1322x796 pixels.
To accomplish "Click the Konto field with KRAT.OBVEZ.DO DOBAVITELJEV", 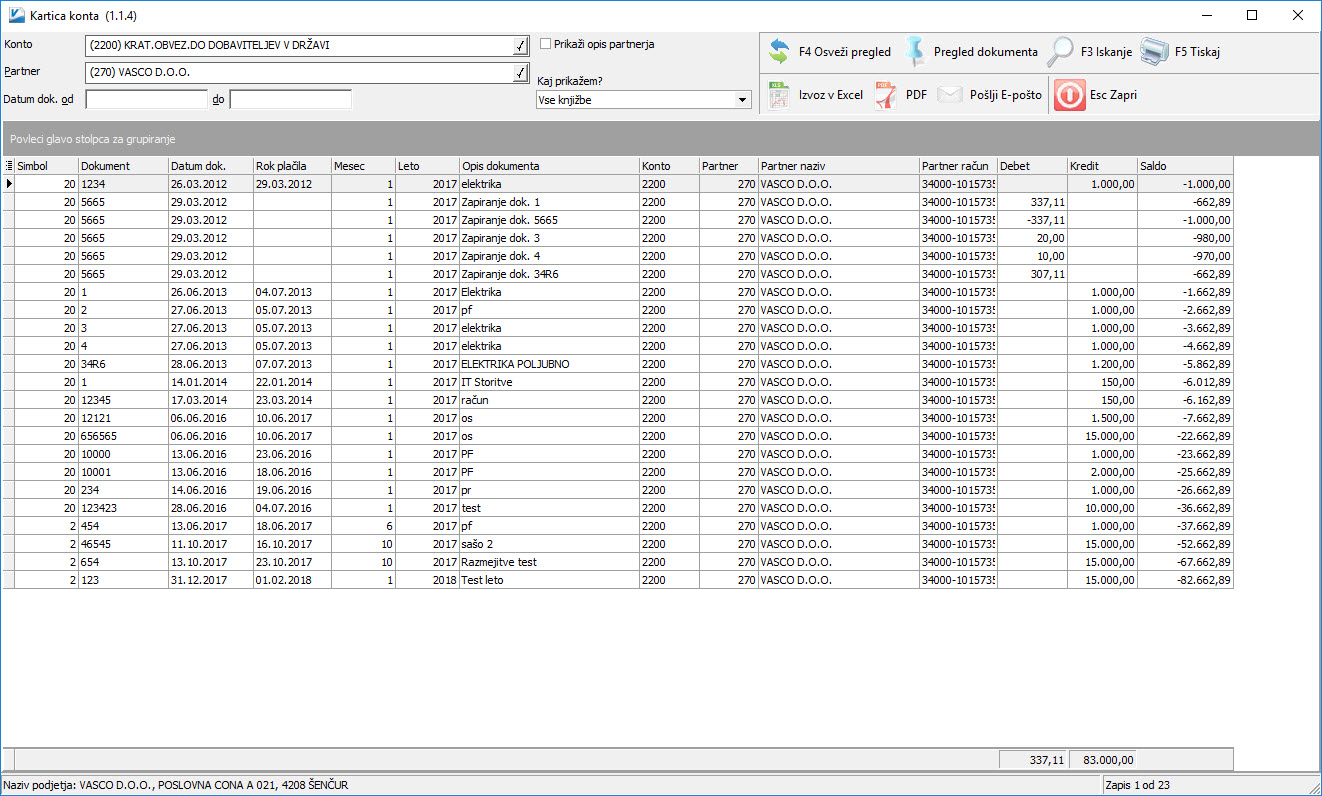I will click(299, 46).
